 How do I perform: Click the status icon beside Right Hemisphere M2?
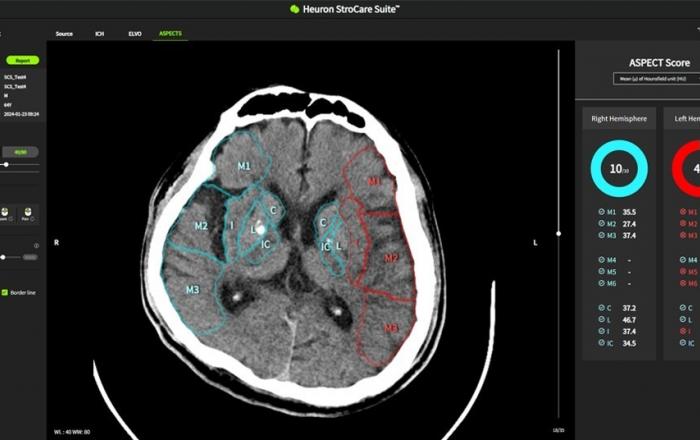[601, 224]
